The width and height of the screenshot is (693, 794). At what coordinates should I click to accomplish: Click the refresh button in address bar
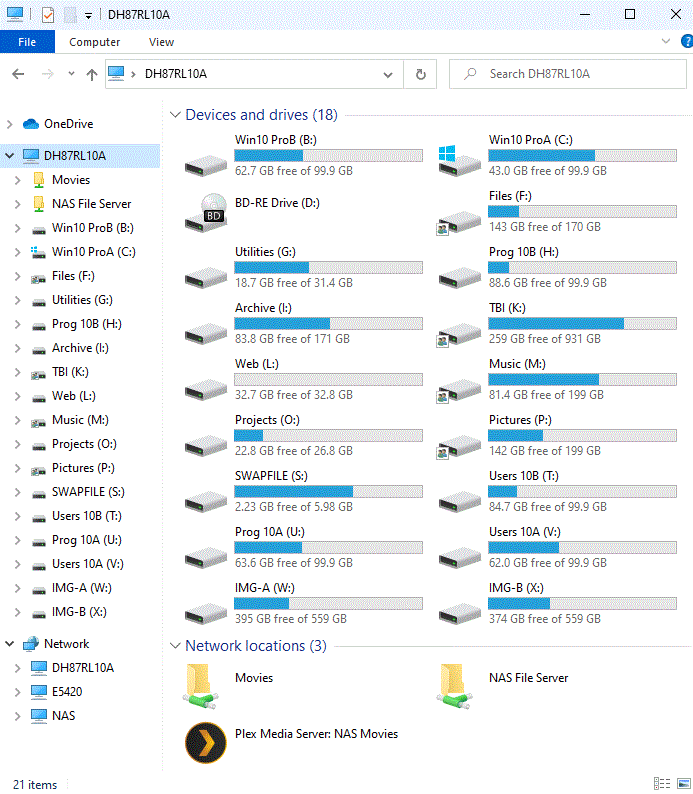point(420,74)
